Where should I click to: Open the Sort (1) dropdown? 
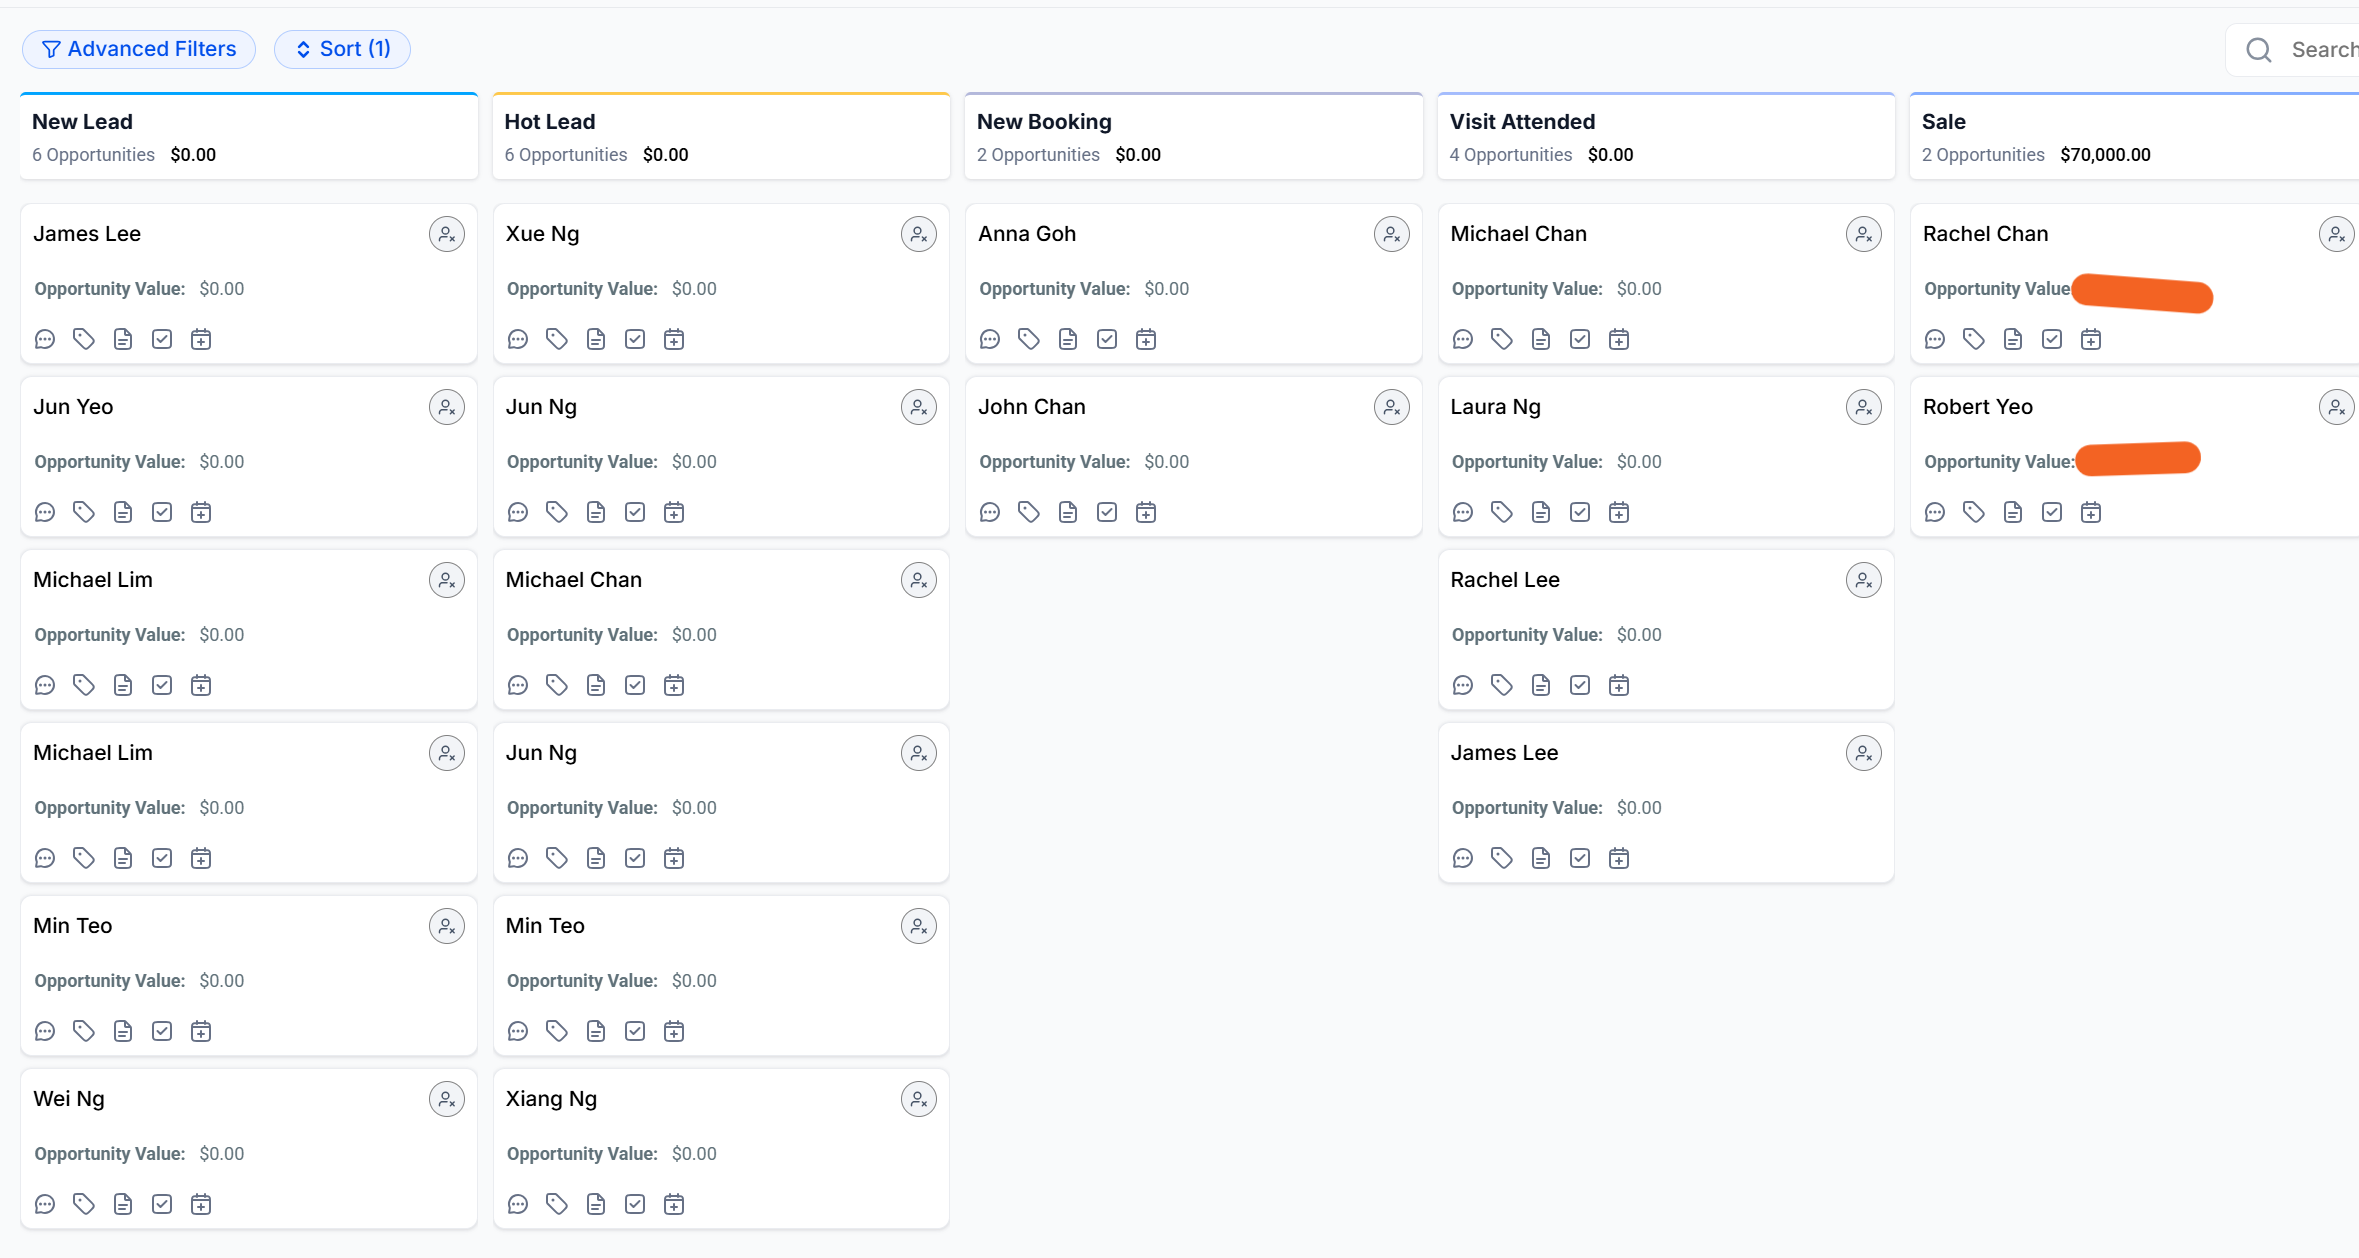342,49
